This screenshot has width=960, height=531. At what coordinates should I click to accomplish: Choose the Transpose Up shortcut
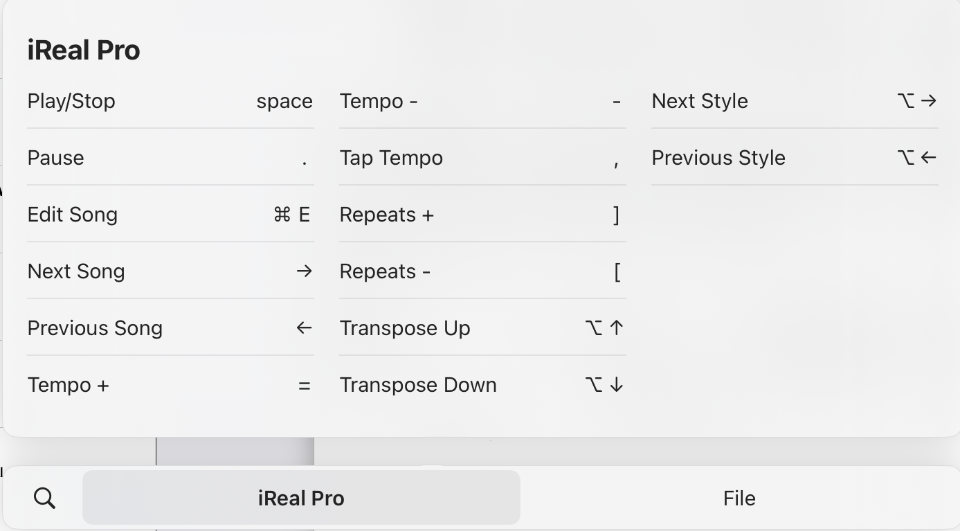point(482,328)
